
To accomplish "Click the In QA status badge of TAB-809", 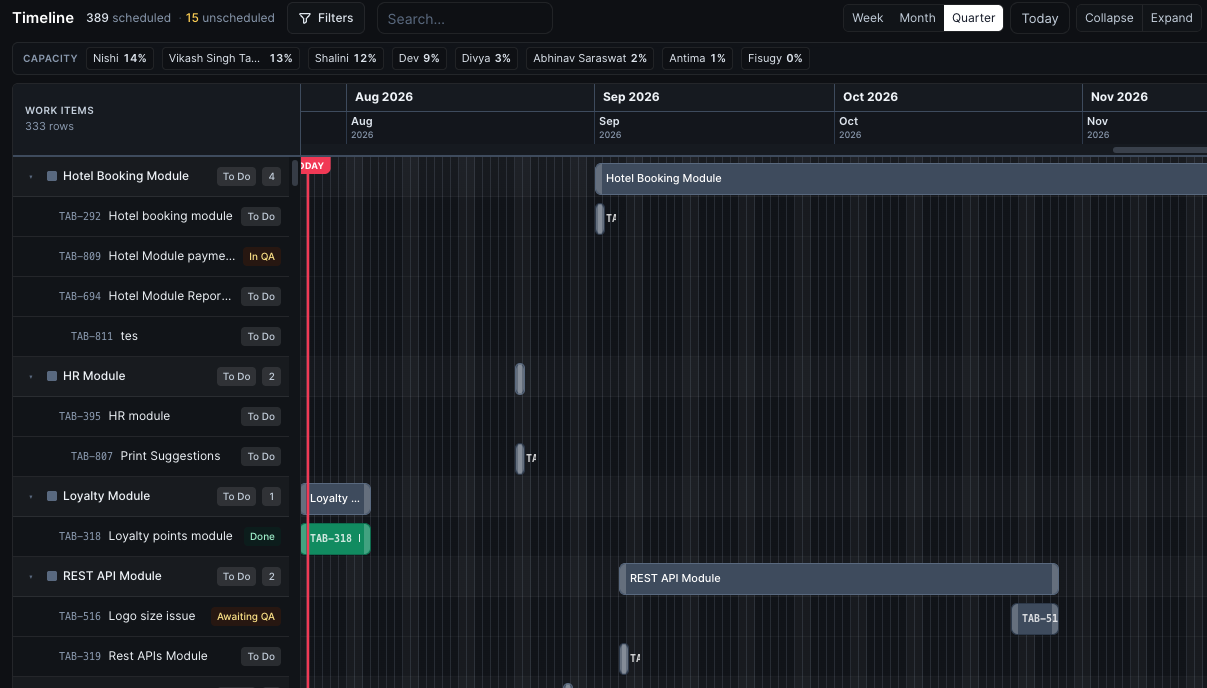I will point(261,257).
